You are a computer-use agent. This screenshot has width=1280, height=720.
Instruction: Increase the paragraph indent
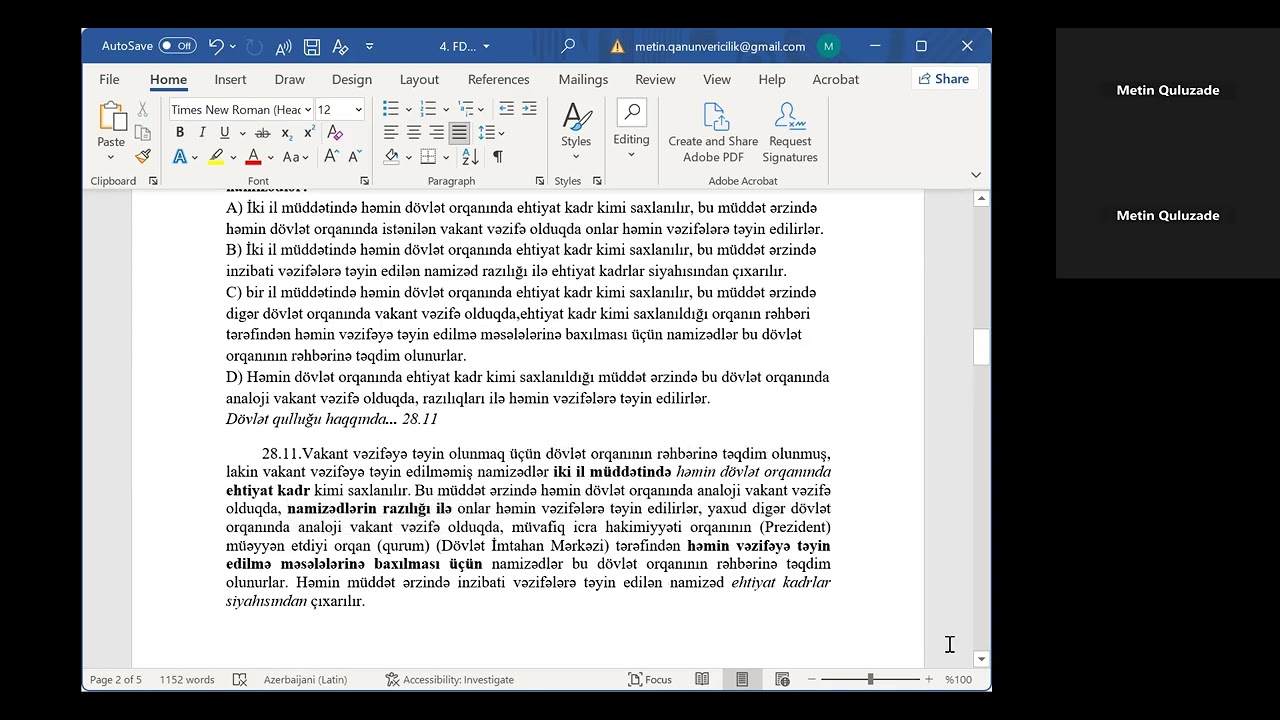tap(528, 109)
